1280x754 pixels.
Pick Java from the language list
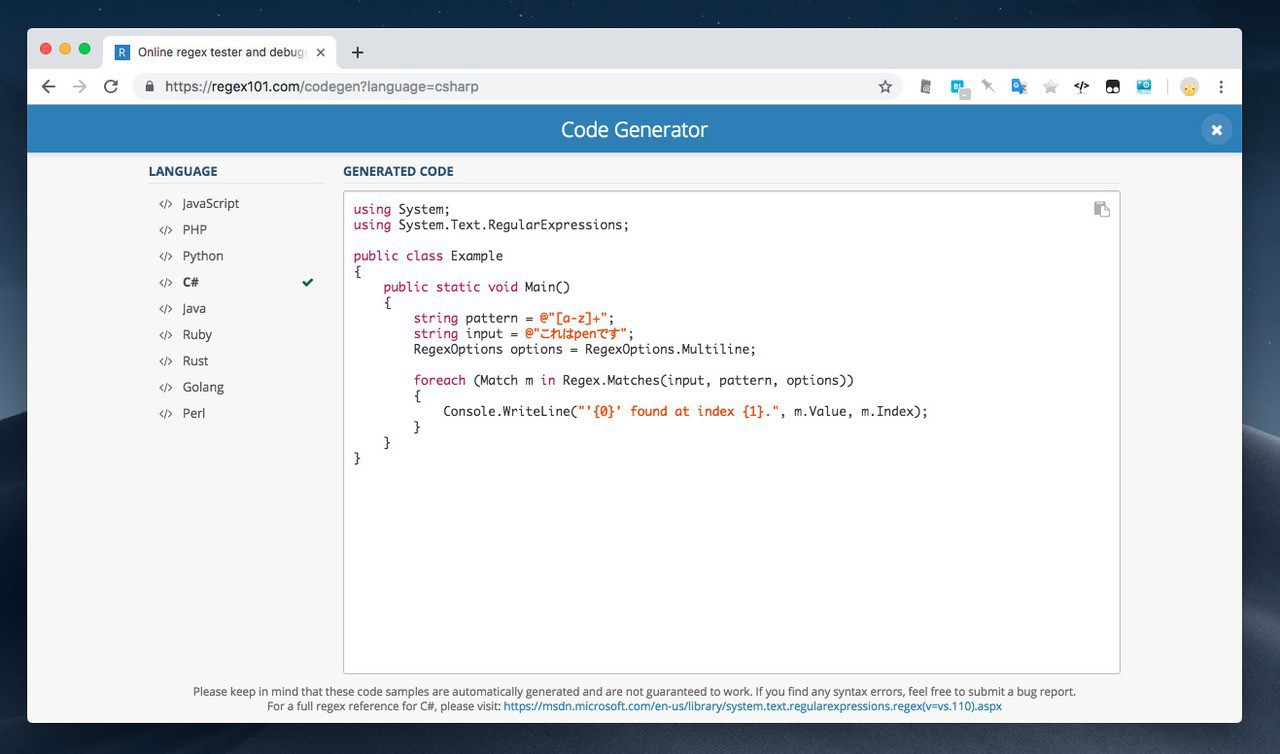(194, 308)
